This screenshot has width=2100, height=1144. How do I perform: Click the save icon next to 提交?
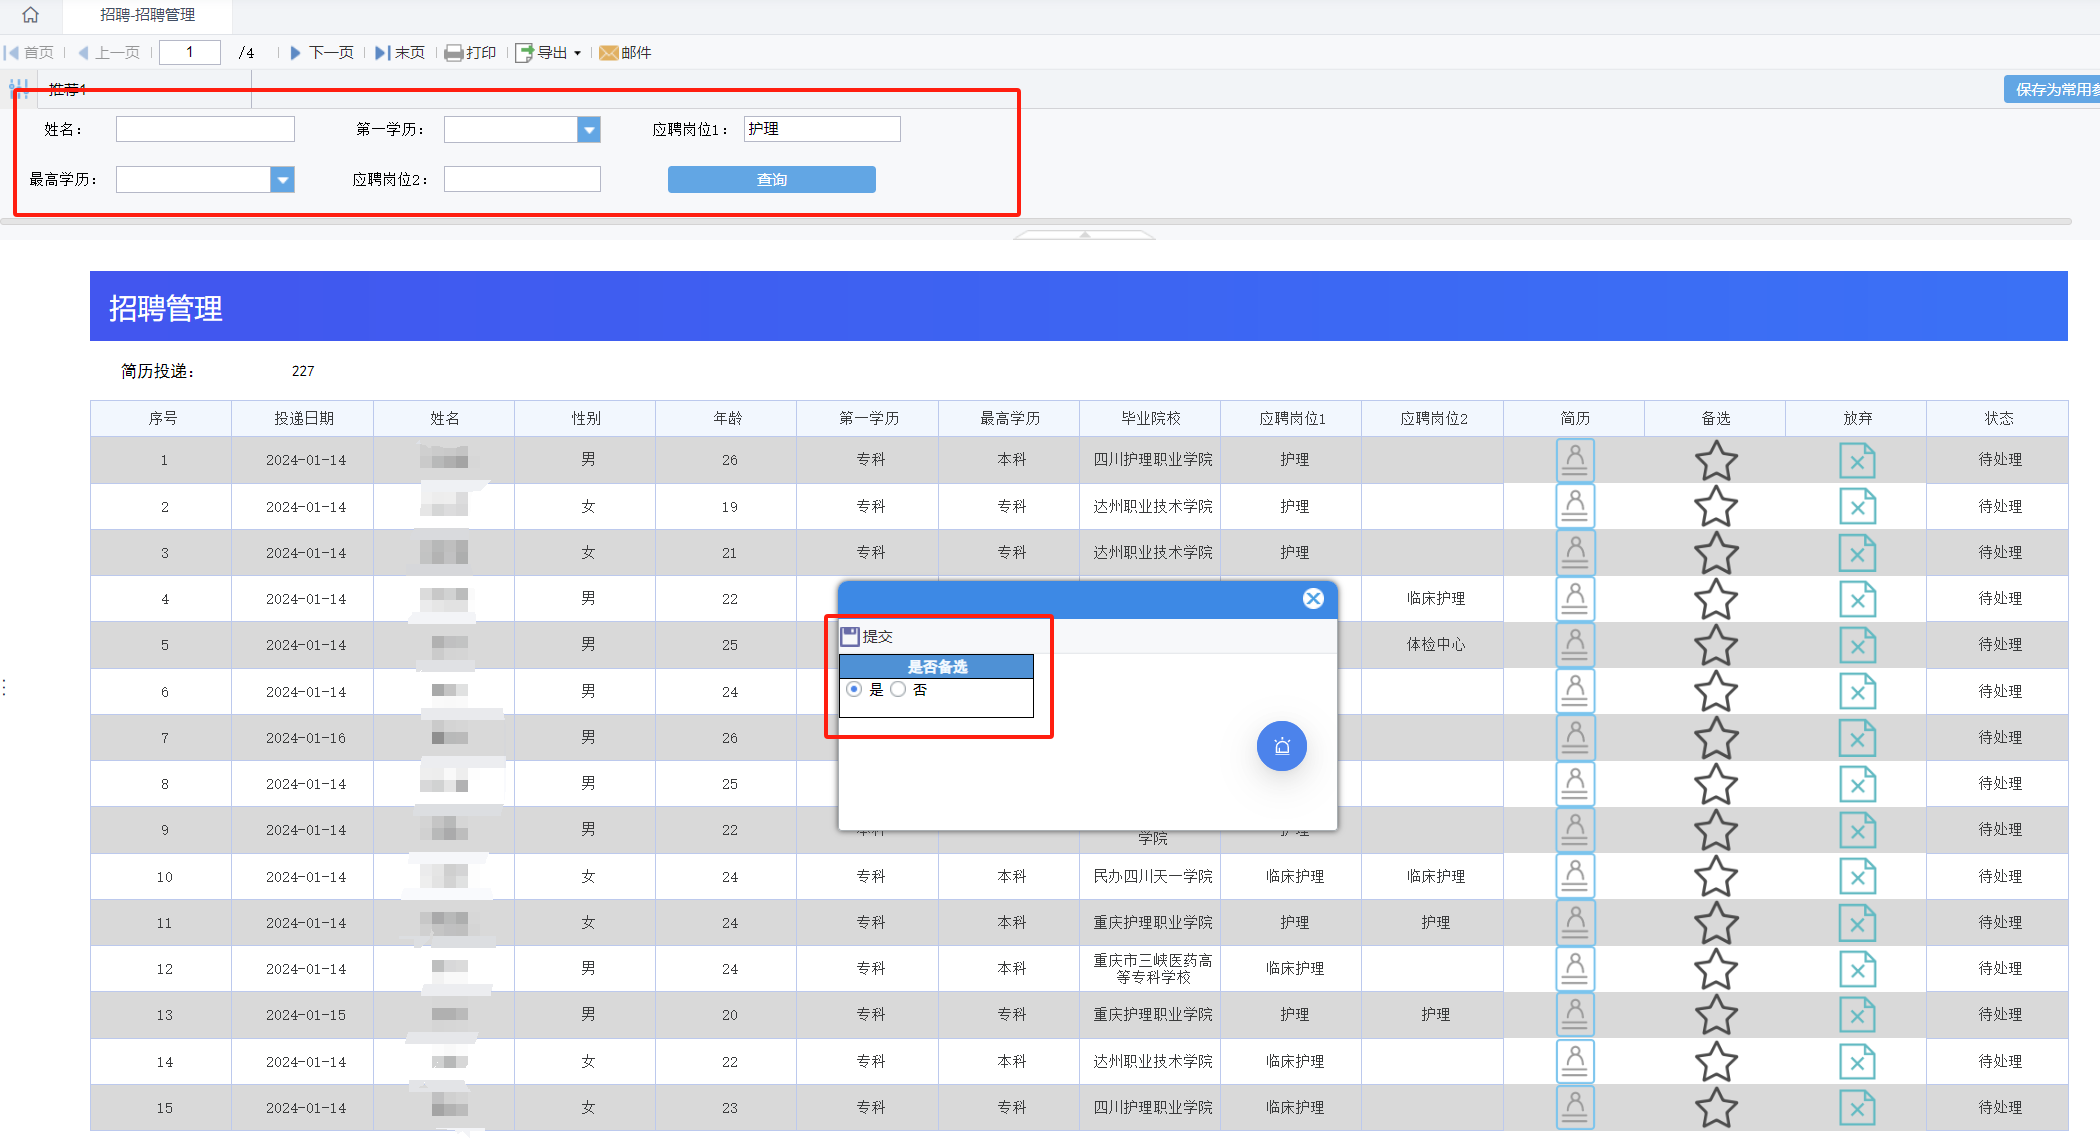(x=850, y=637)
